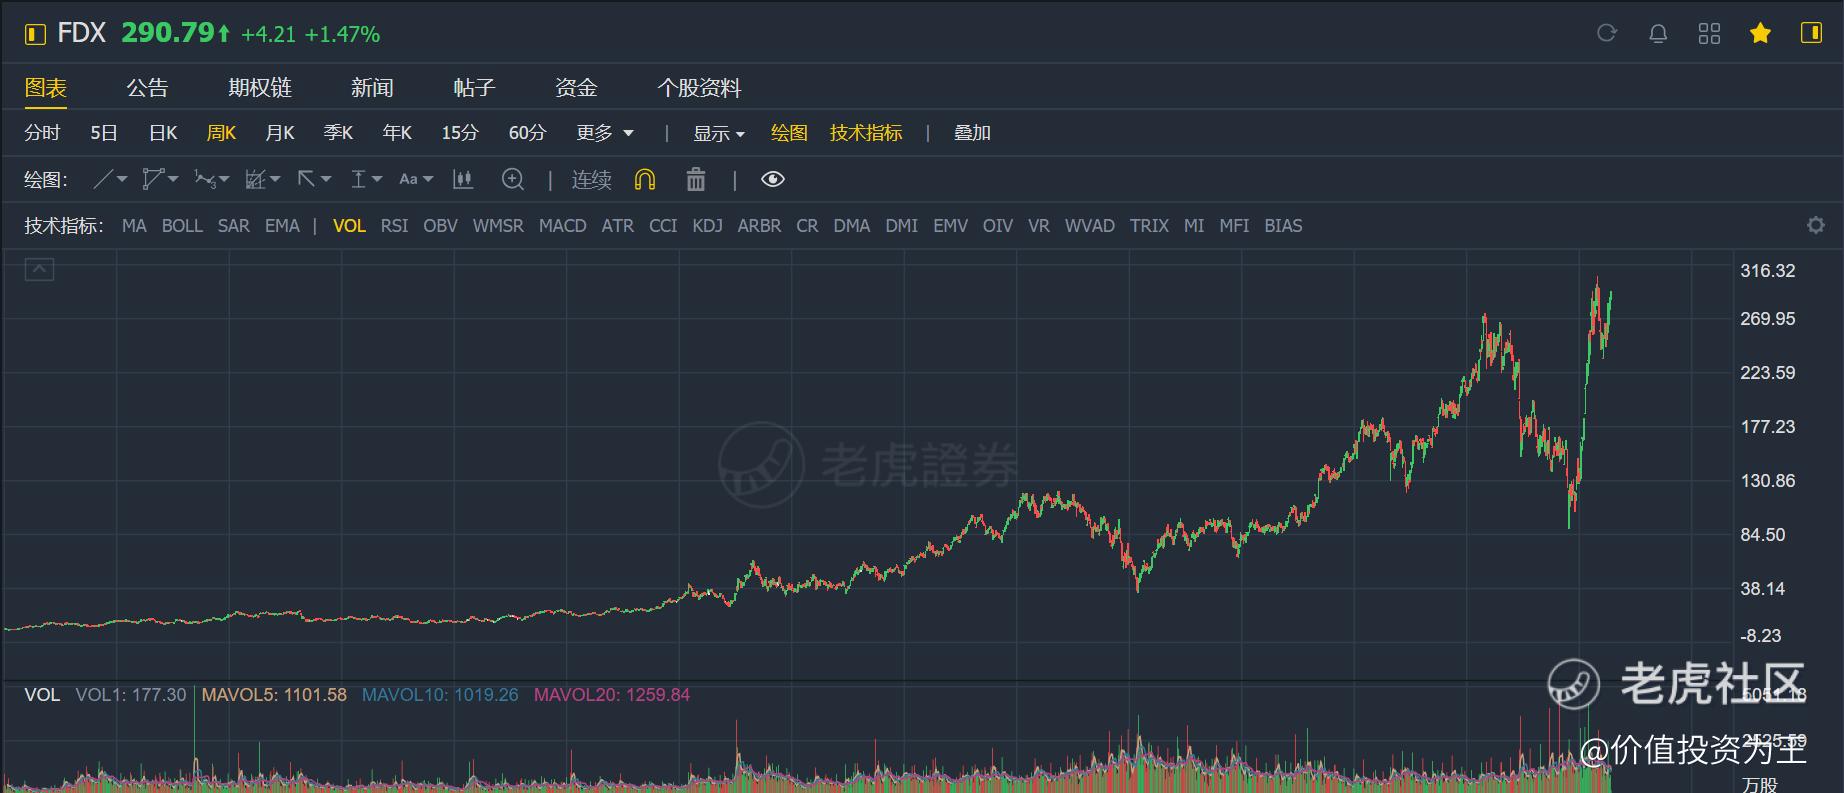Image resolution: width=1844 pixels, height=793 pixels.
Task: Click the 叠加 overlay button
Action: click(x=972, y=133)
